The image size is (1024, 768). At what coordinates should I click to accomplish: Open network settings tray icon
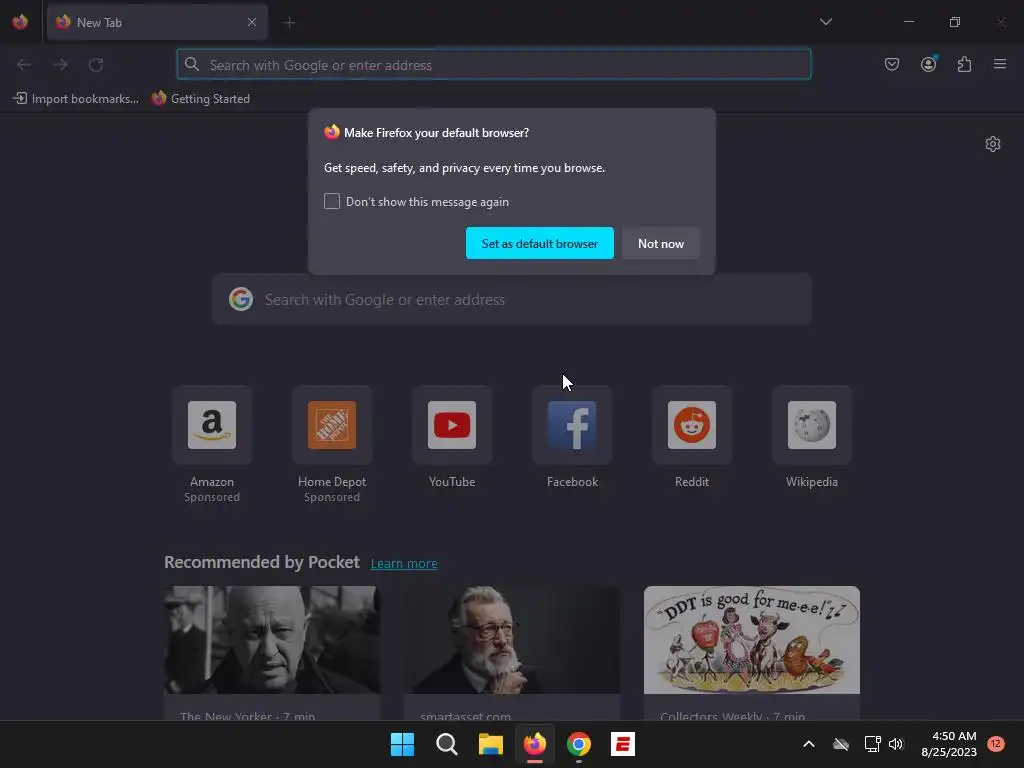[x=872, y=744]
